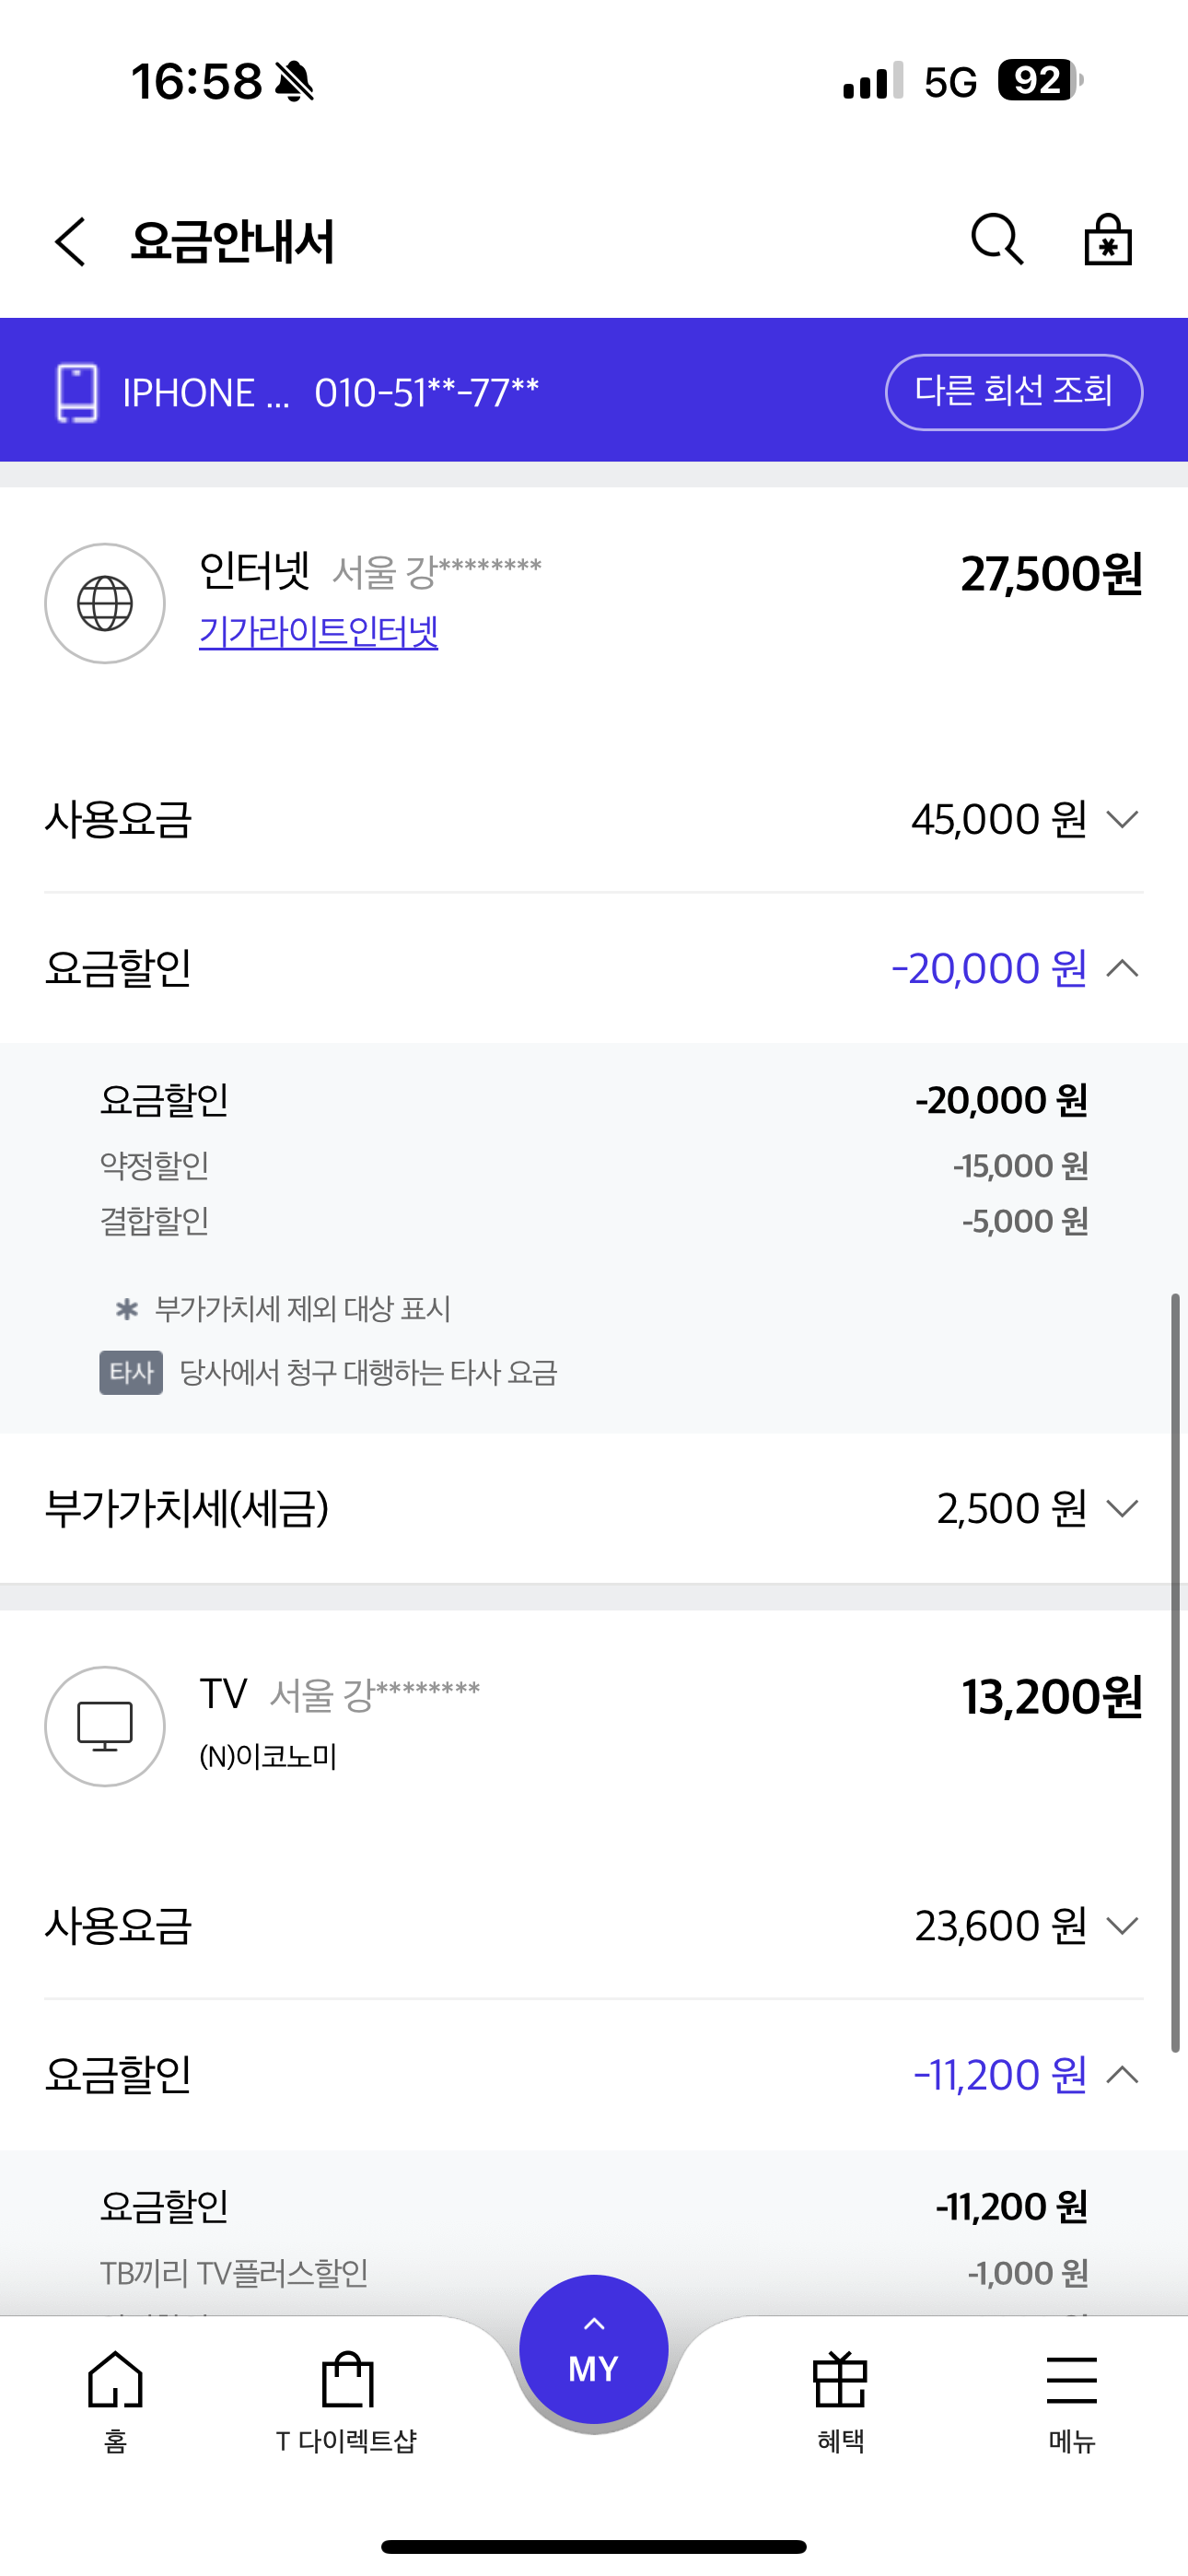Tap the back arrow icon

tap(70, 242)
